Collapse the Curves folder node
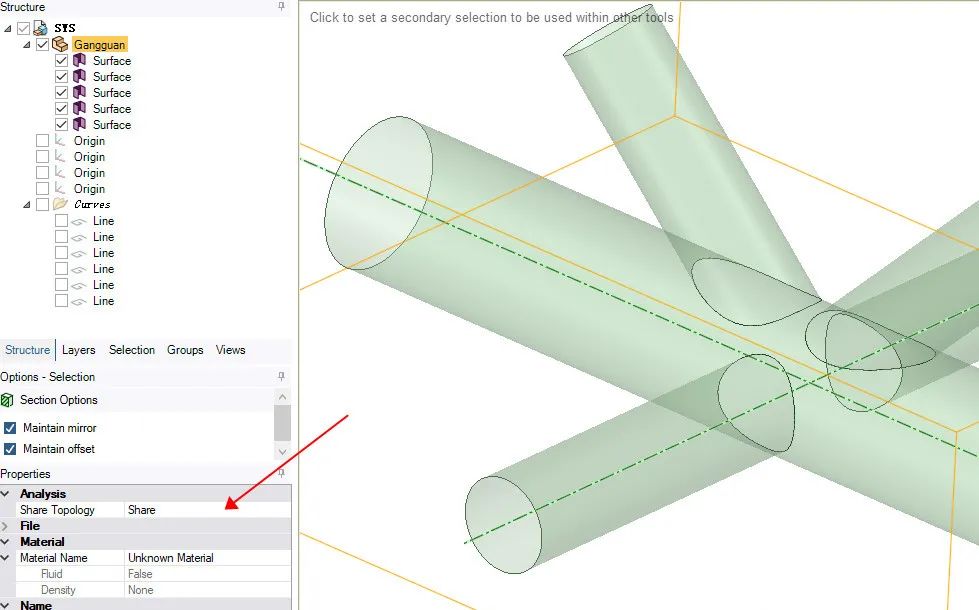The image size is (979, 610). [27, 204]
